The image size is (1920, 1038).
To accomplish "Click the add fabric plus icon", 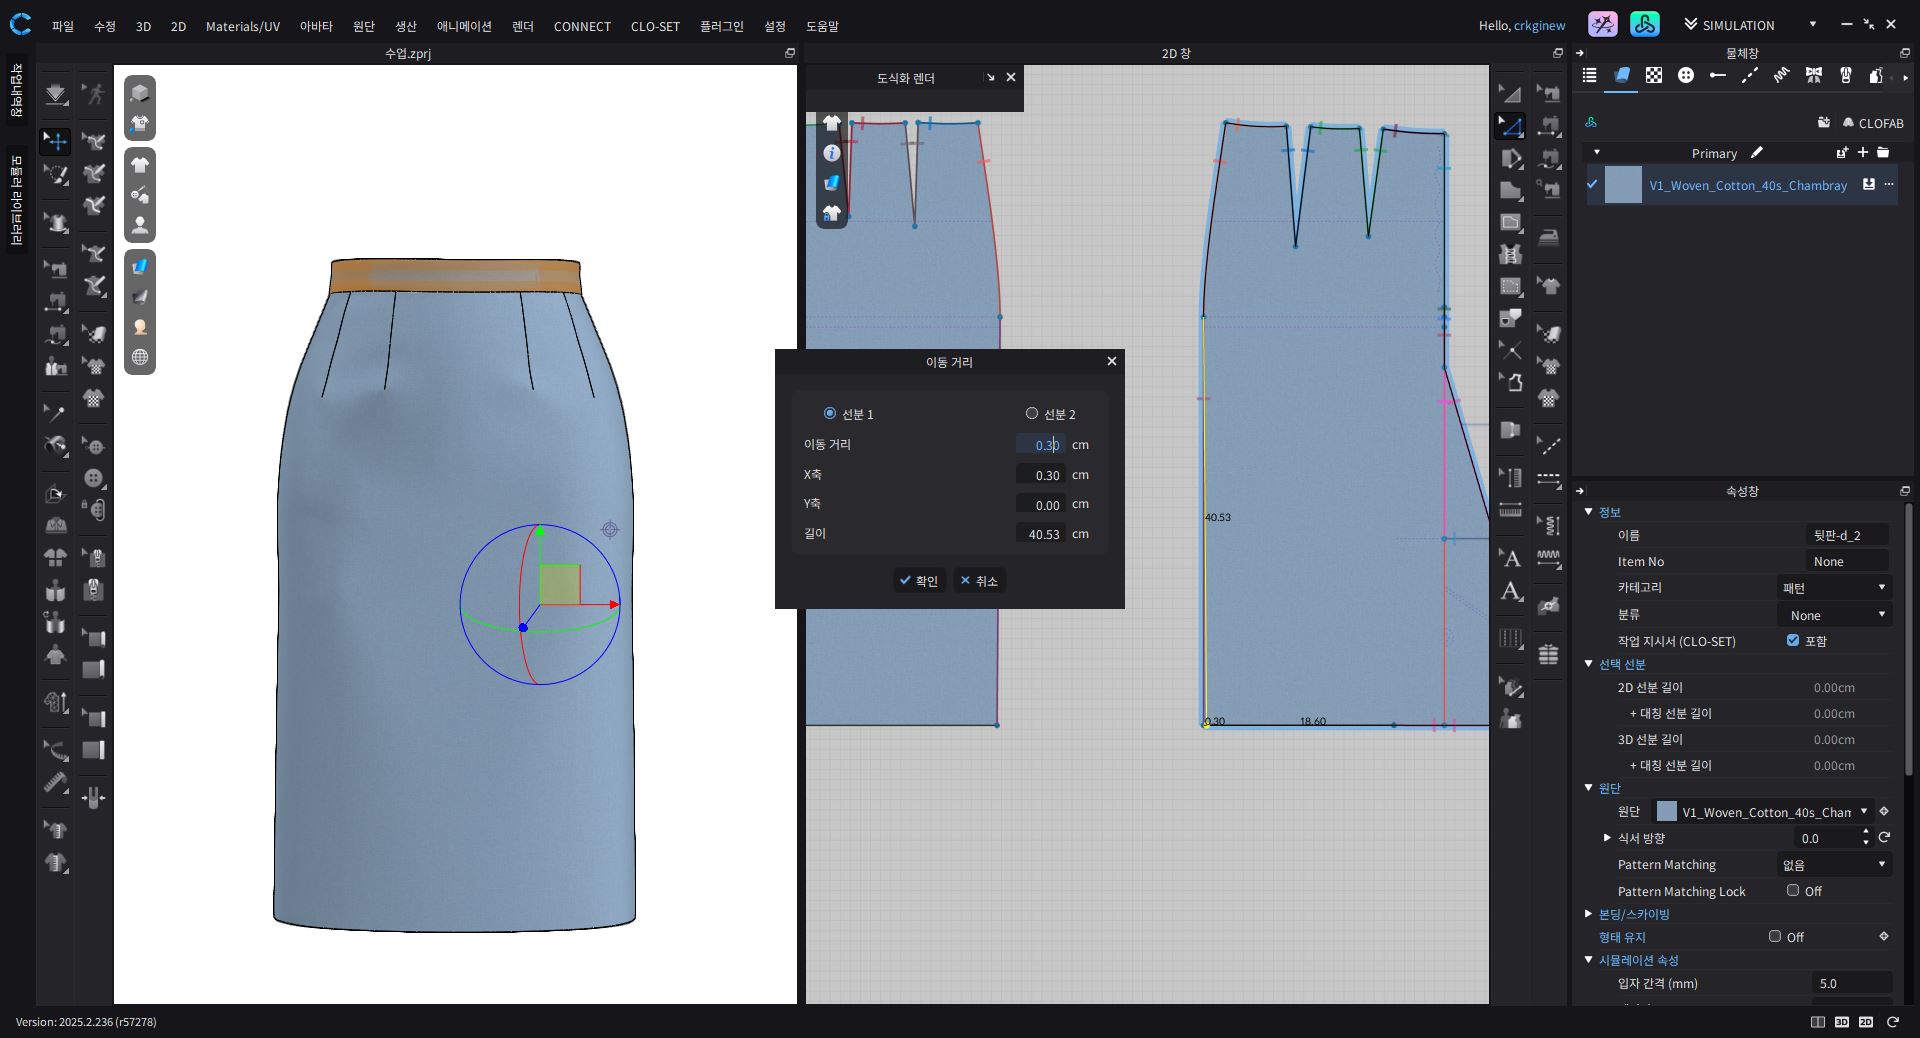I will point(1862,153).
